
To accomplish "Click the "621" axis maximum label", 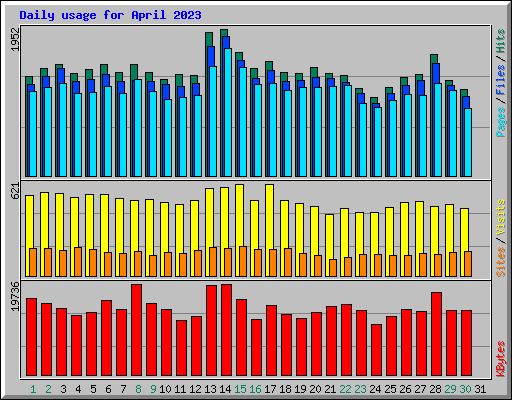I will pyautogui.click(x=16, y=191).
